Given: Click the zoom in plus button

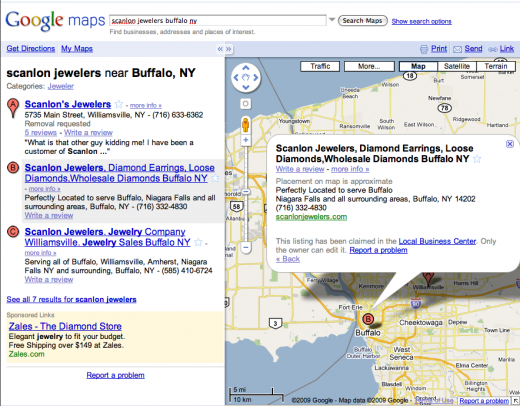Looking at the screenshot, I should pyautogui.click(x=246, y=140).
